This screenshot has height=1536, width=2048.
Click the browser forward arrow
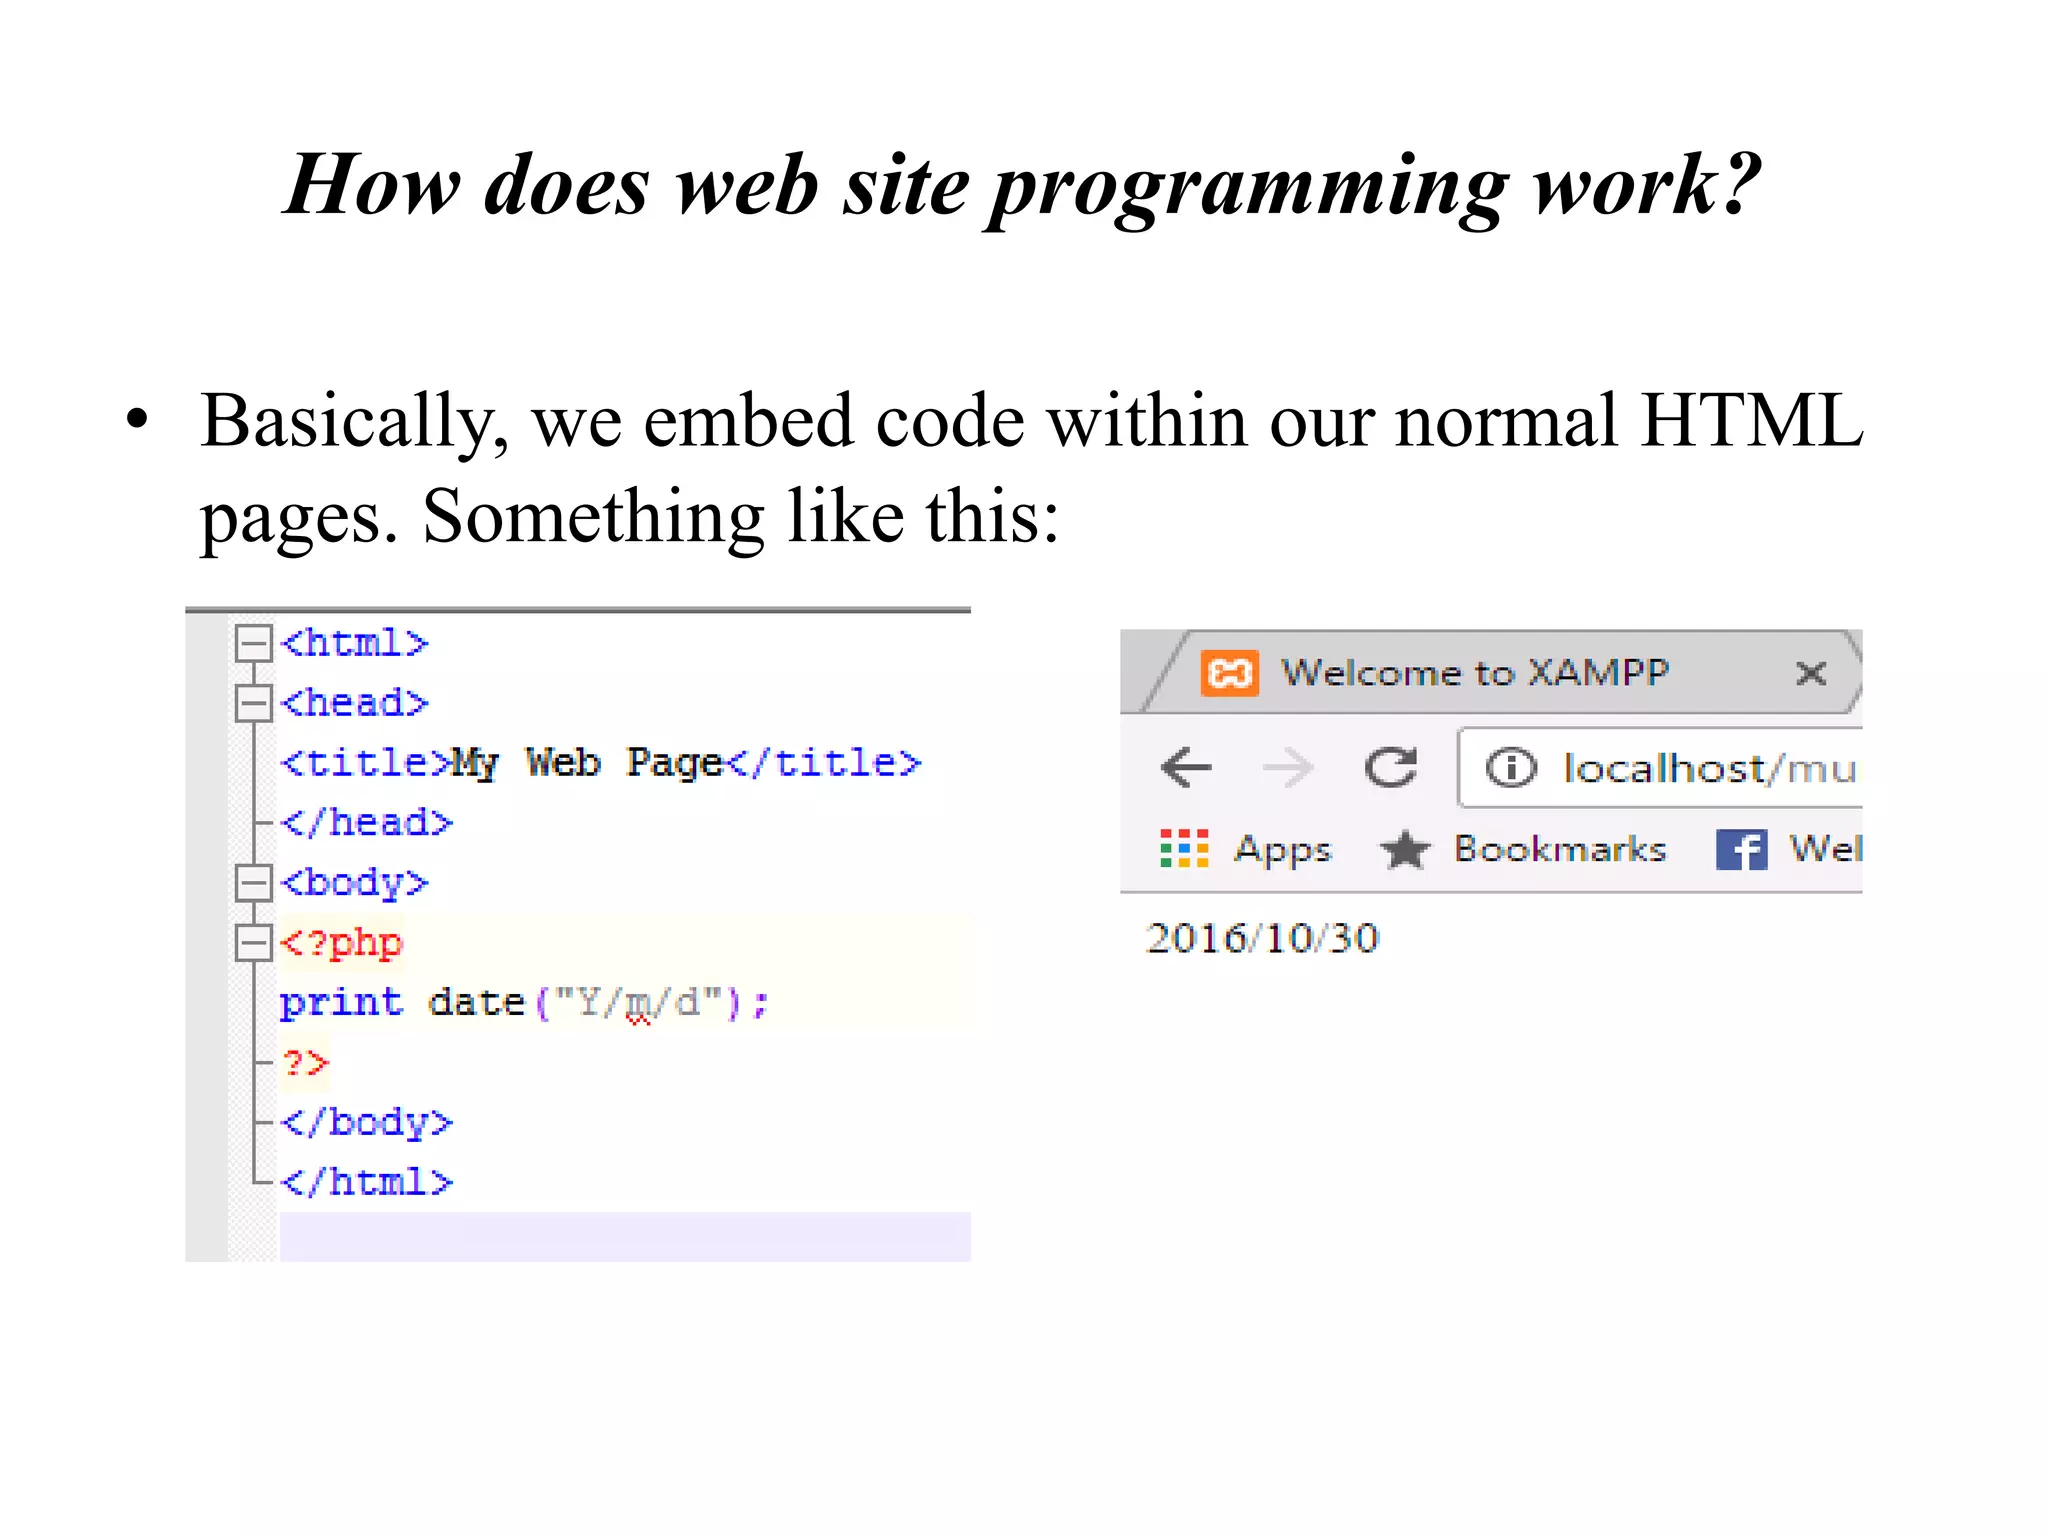(1288, 768)
